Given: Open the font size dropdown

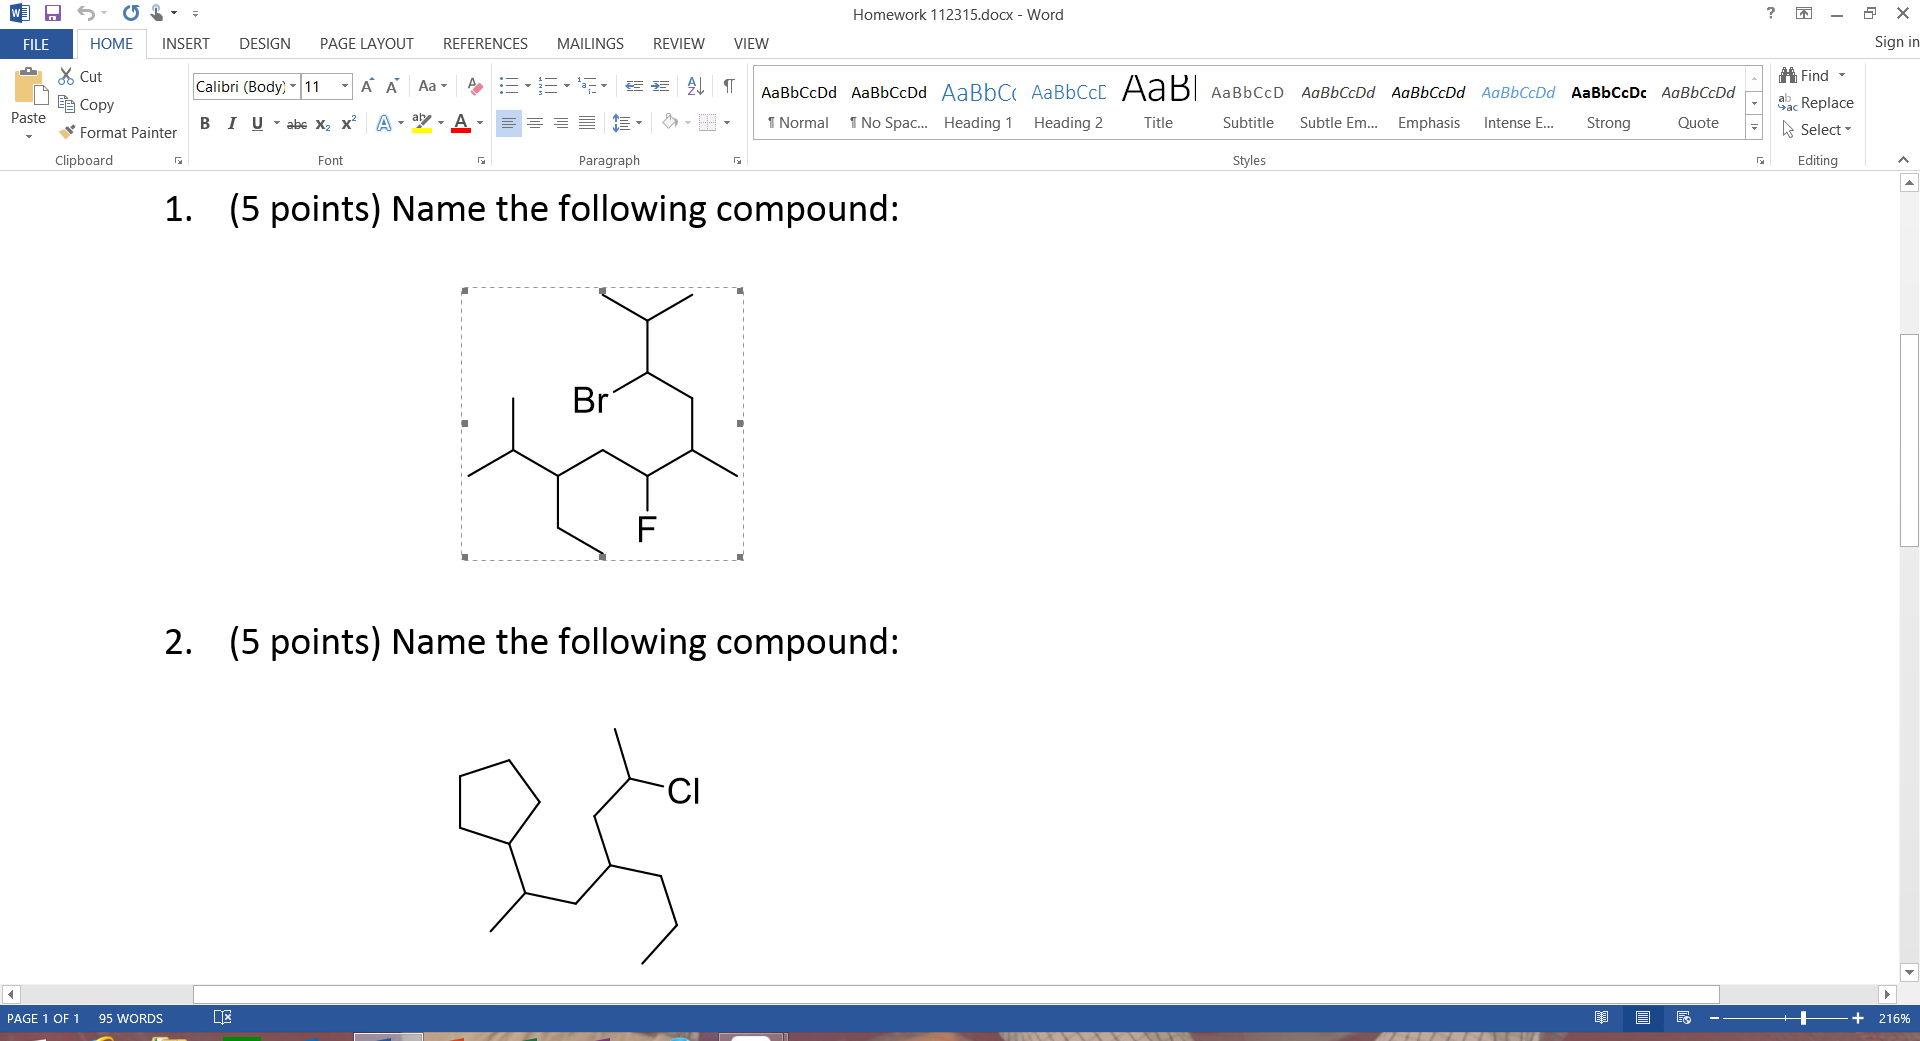Looking at the screenshot, I should [345, 86].
